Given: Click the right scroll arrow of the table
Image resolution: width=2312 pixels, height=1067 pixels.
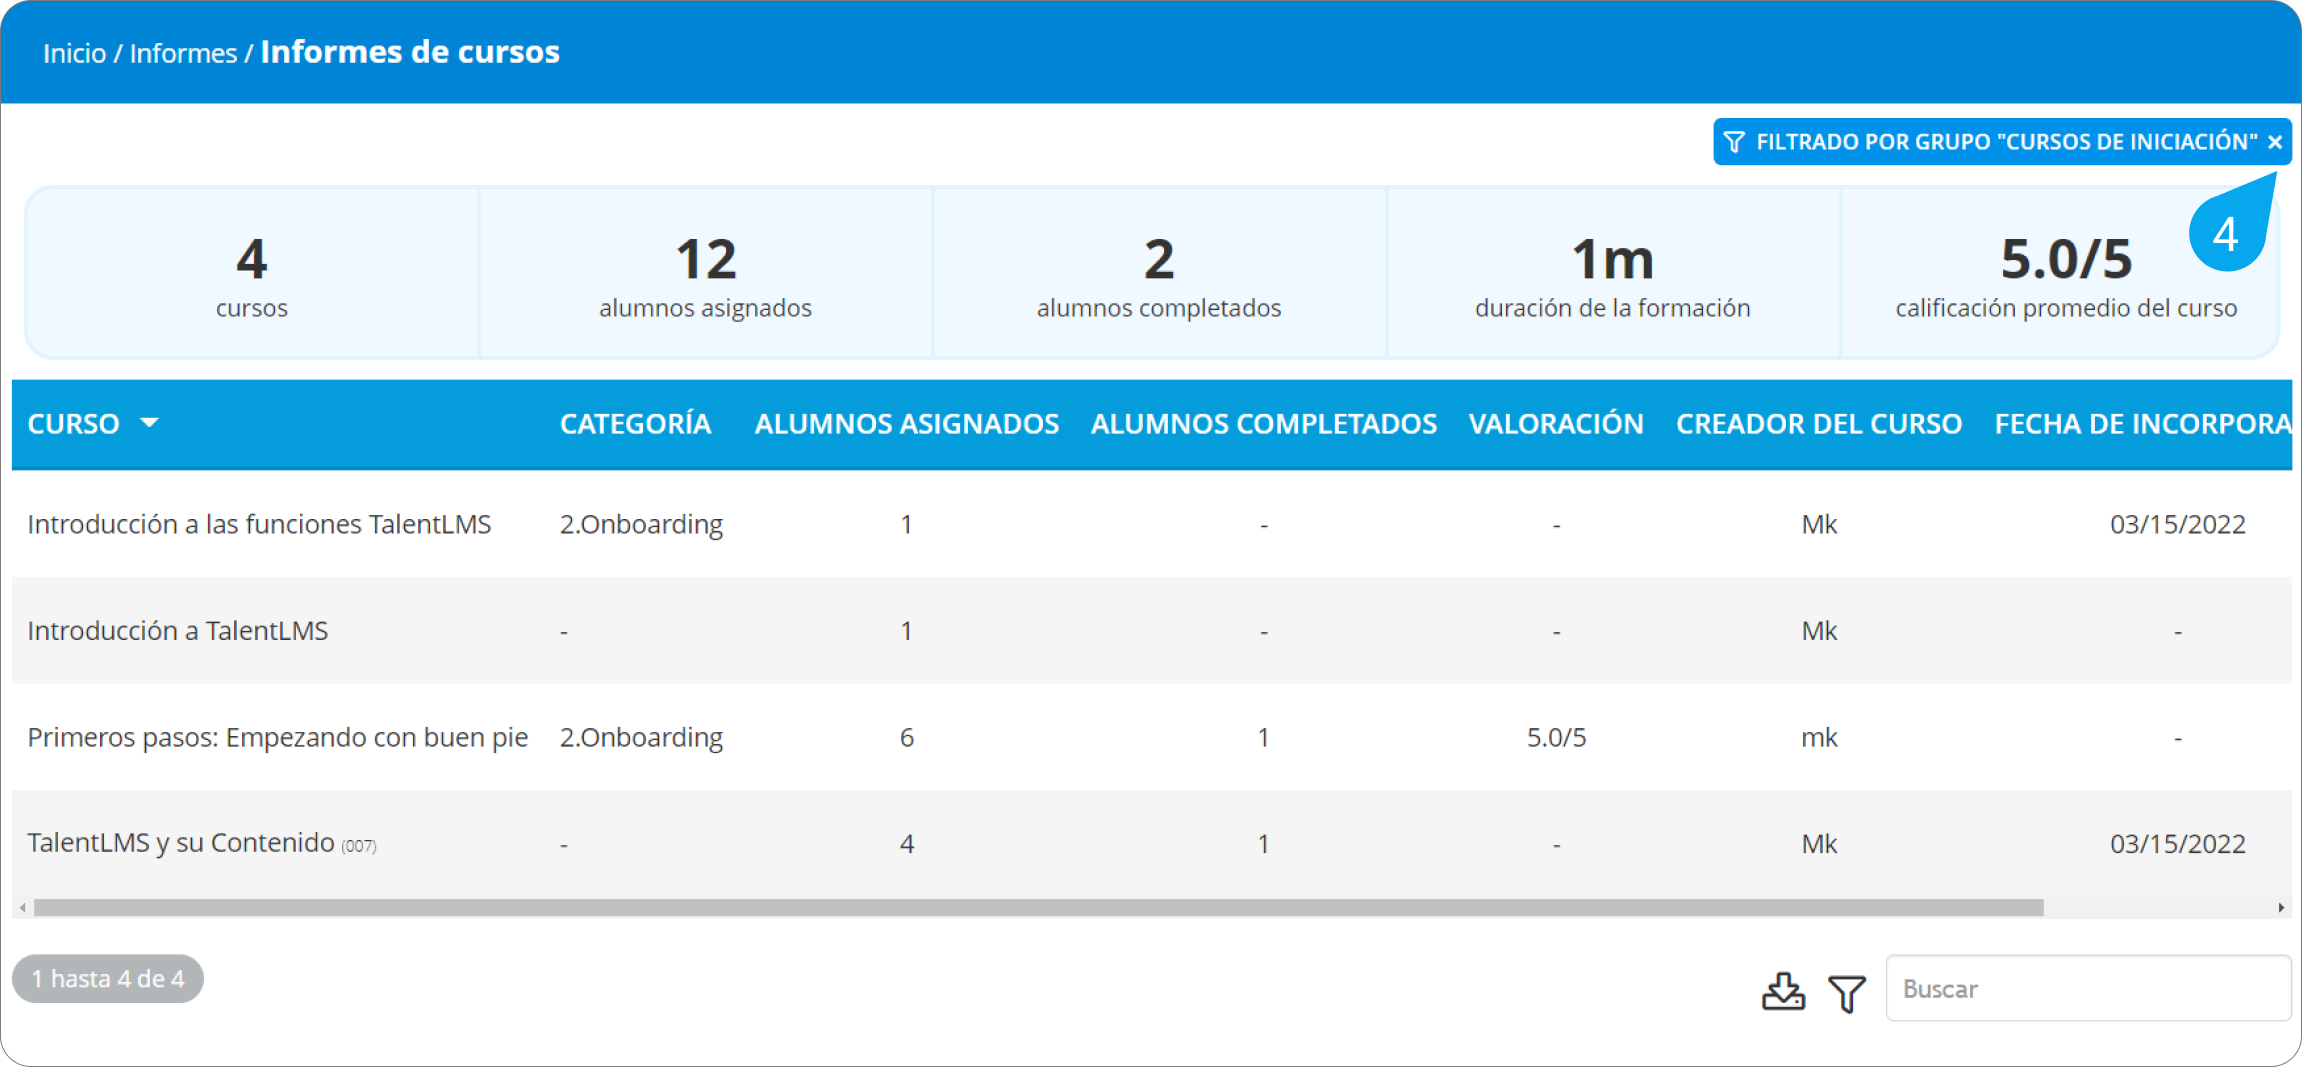Looking at the screenshot, I should [2281, 907].
